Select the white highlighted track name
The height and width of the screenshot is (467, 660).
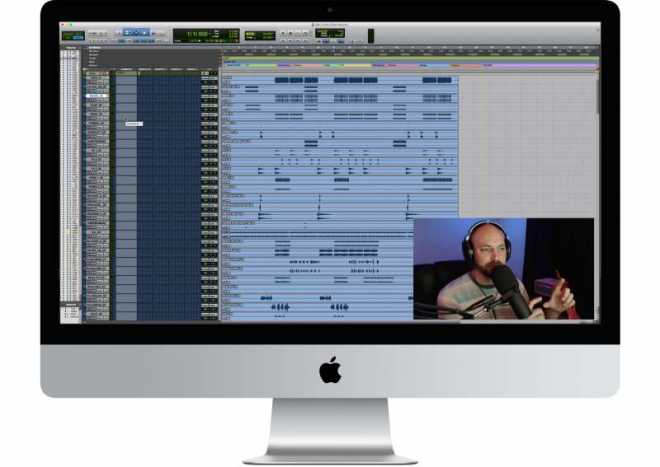point(96,96)
